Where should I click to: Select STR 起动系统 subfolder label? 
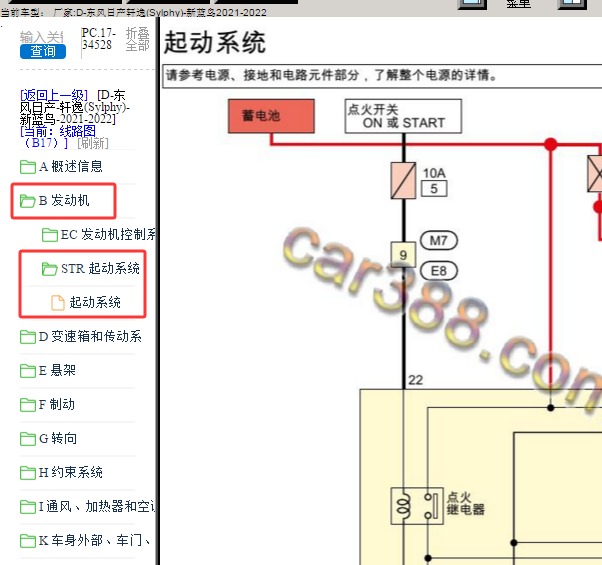pyautogui.click(x=100, y=269)
